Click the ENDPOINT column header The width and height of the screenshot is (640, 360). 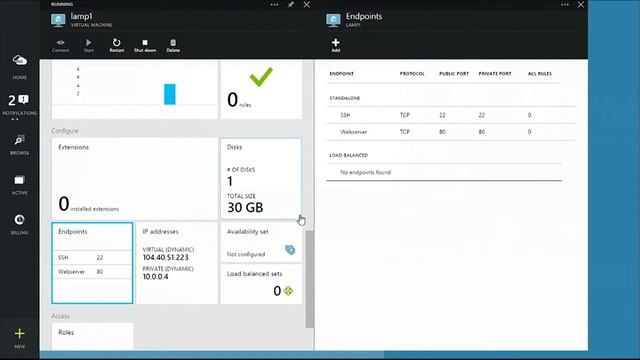342,74
